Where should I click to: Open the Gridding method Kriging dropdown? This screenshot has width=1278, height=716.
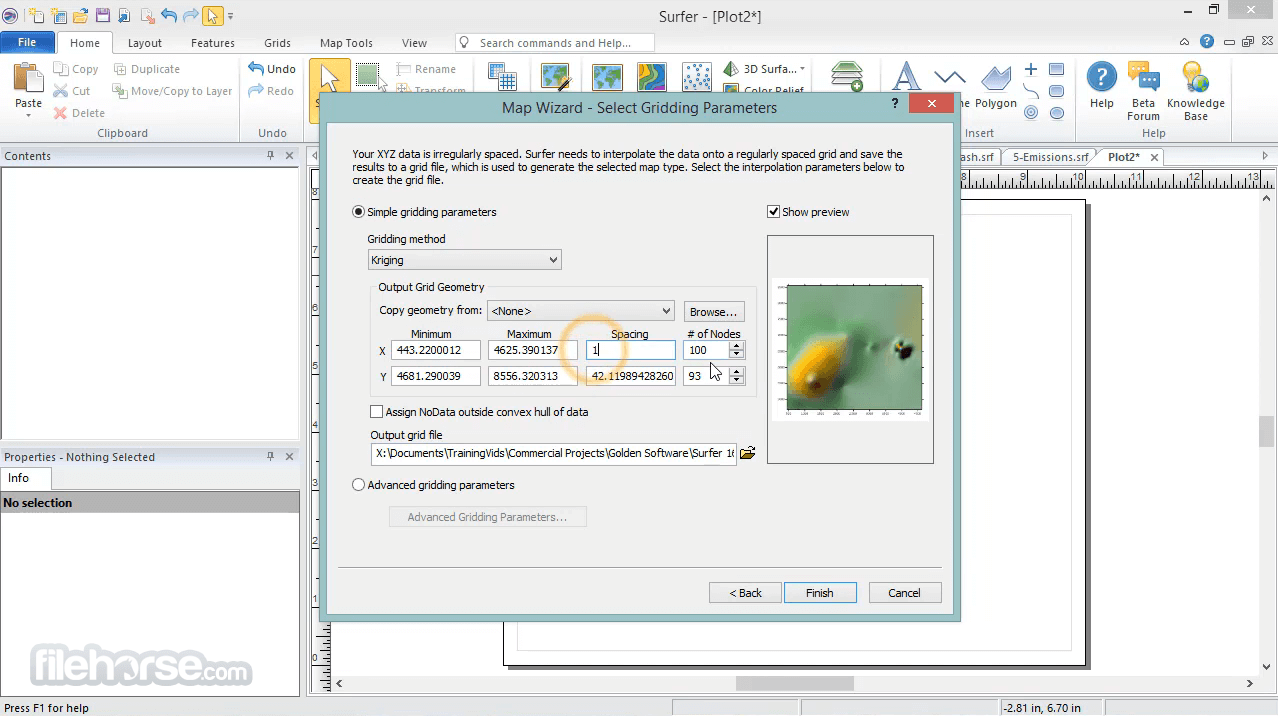coord(464,260)
